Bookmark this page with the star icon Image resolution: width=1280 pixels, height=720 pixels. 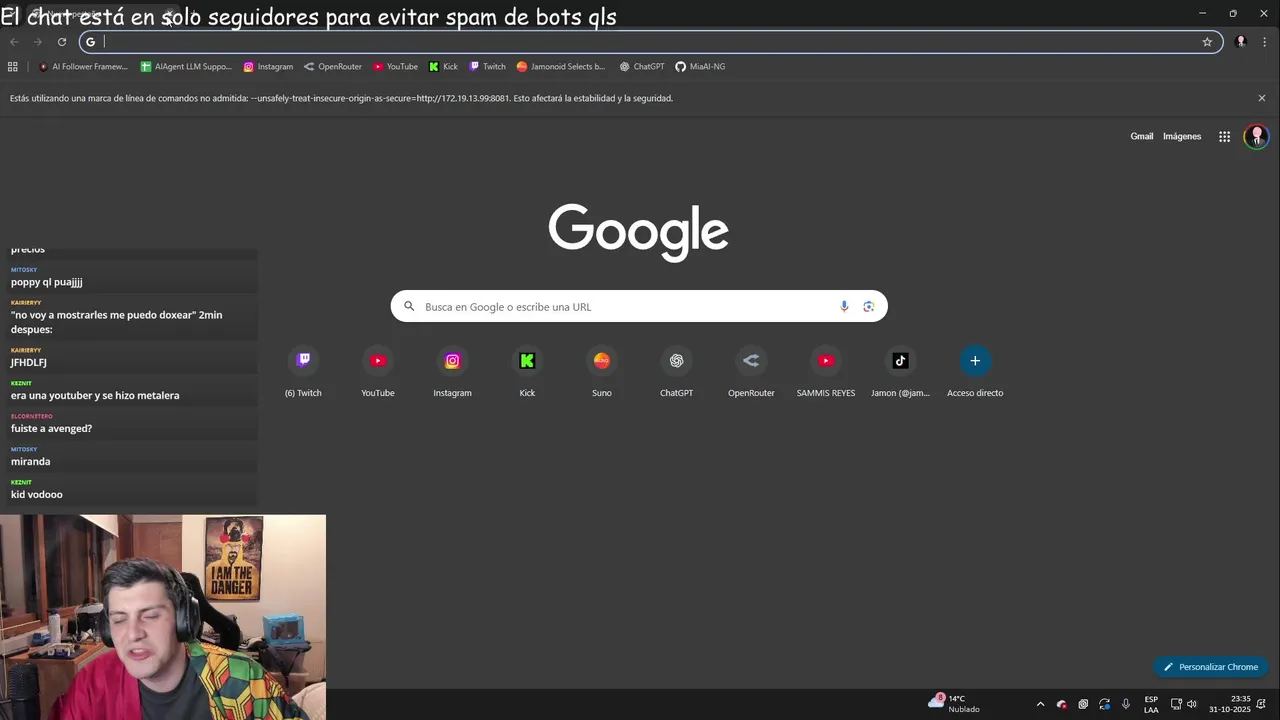[1207, 42]
